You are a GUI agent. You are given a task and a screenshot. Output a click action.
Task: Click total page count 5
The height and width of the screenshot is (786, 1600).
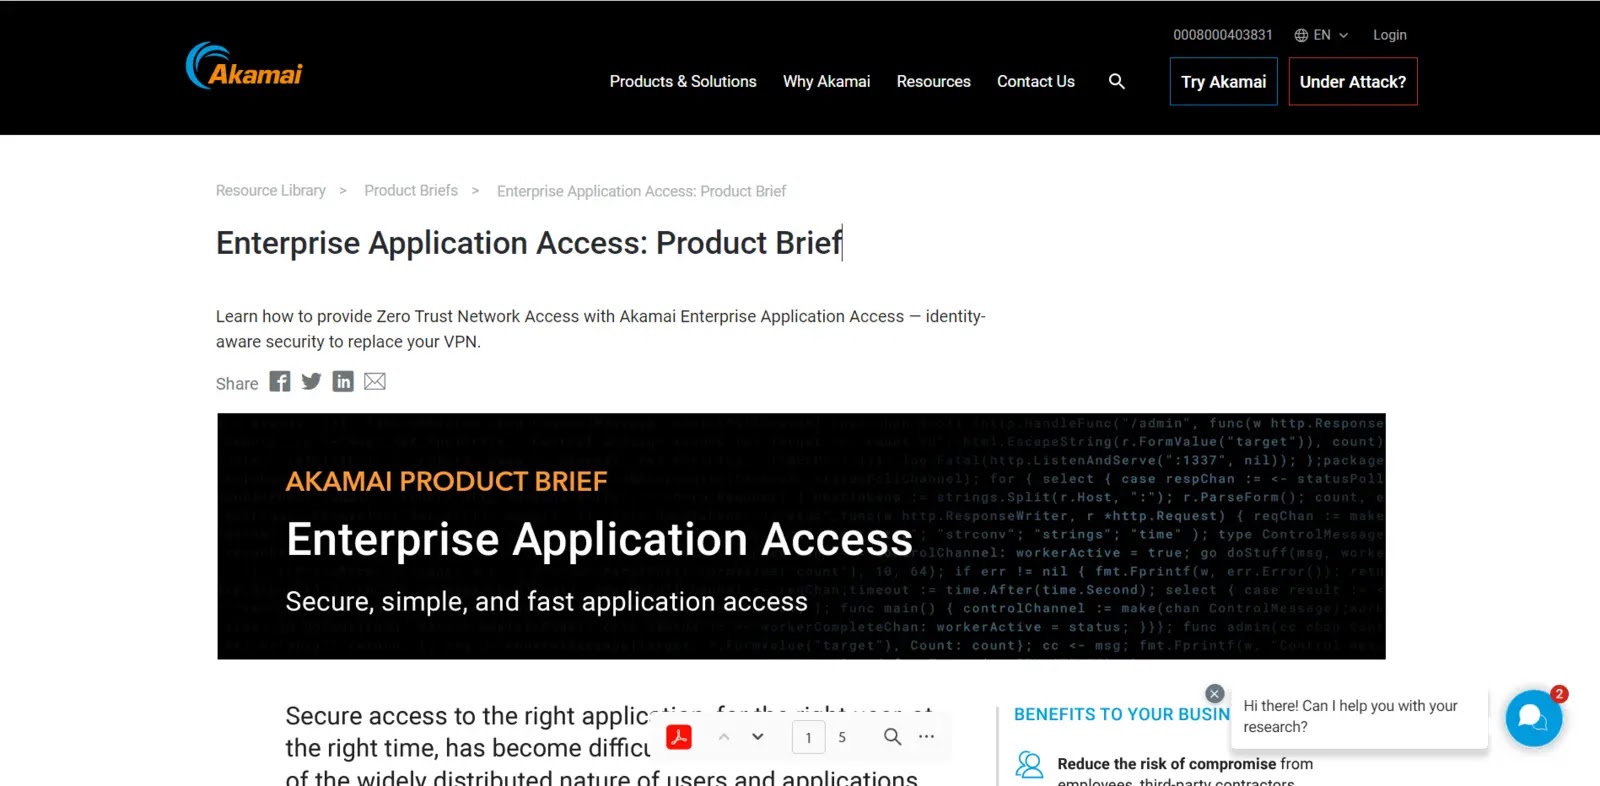[842, 737]
